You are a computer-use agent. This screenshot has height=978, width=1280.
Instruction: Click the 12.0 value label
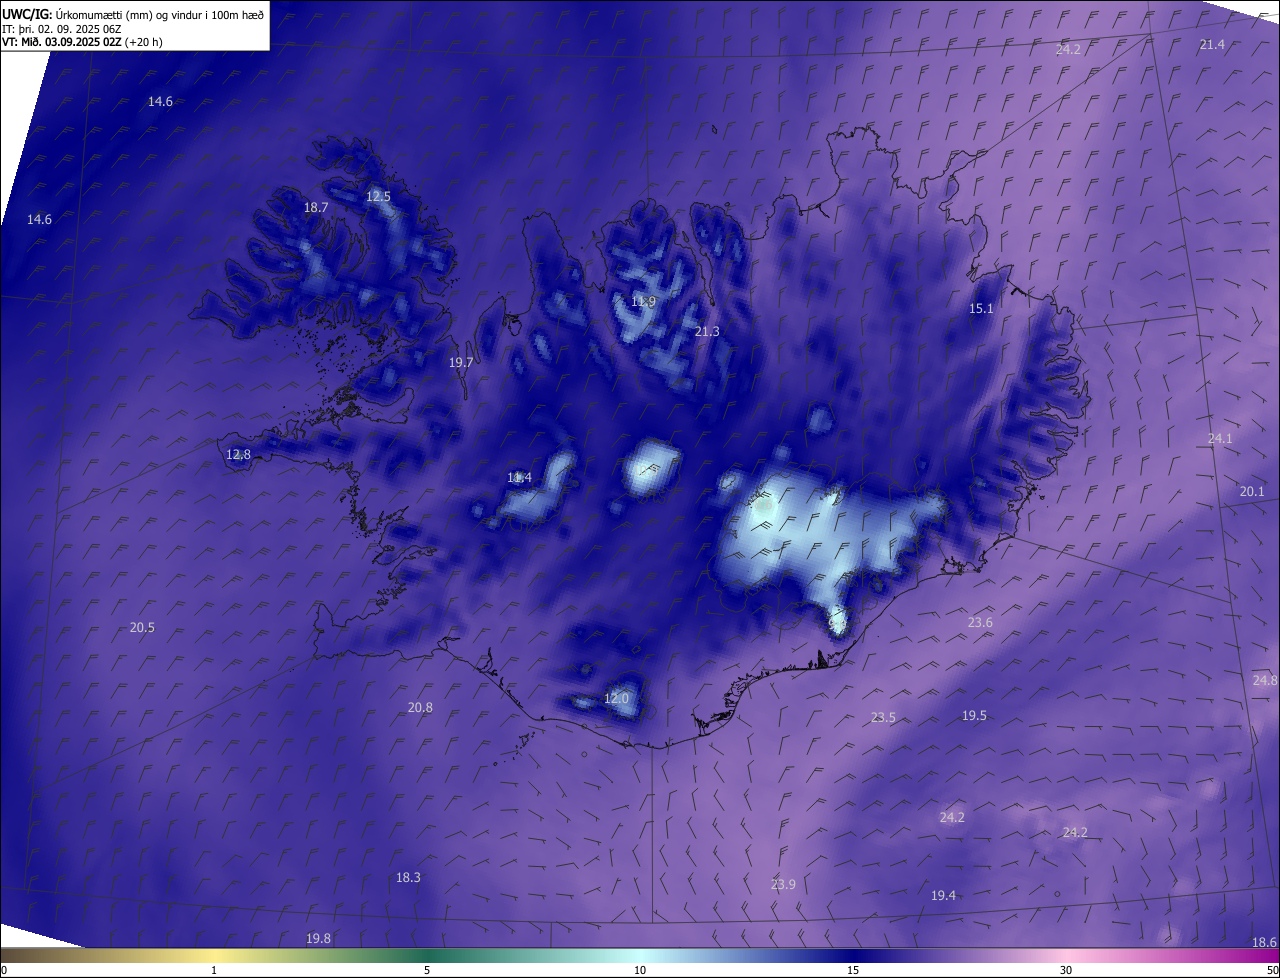point(616,699)
